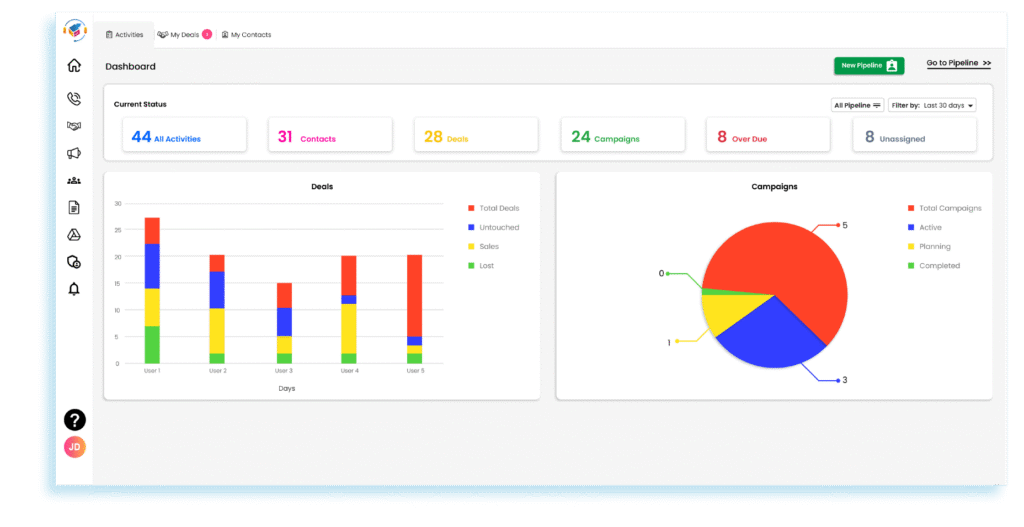Follow the Go to Pipeline link
Image resolution: width=1024 pixels, height=527 pixels.
pos(959,63)
